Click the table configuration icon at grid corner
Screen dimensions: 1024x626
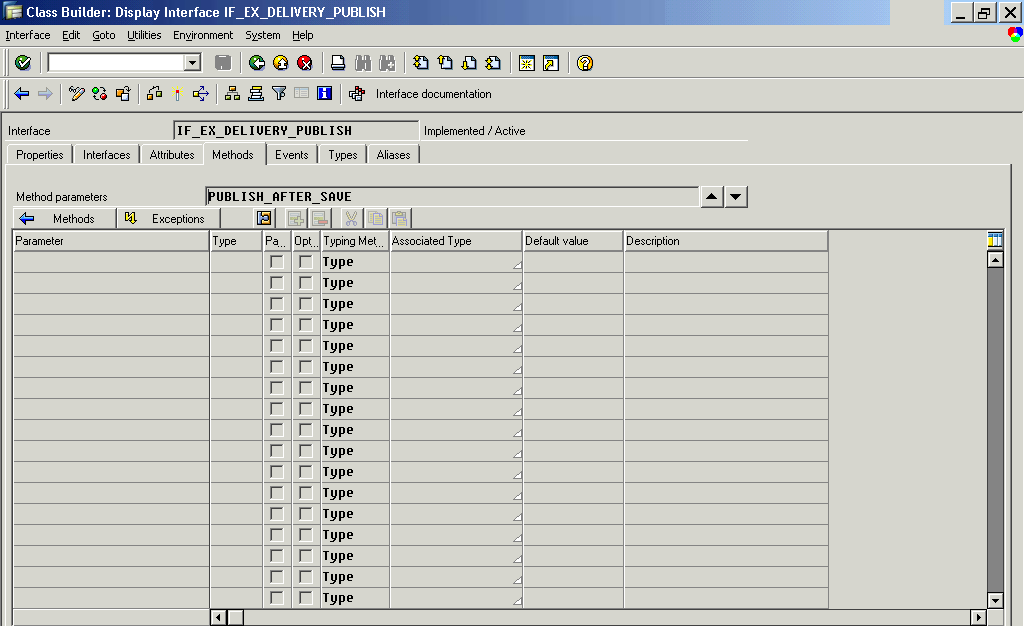point(995,240)
